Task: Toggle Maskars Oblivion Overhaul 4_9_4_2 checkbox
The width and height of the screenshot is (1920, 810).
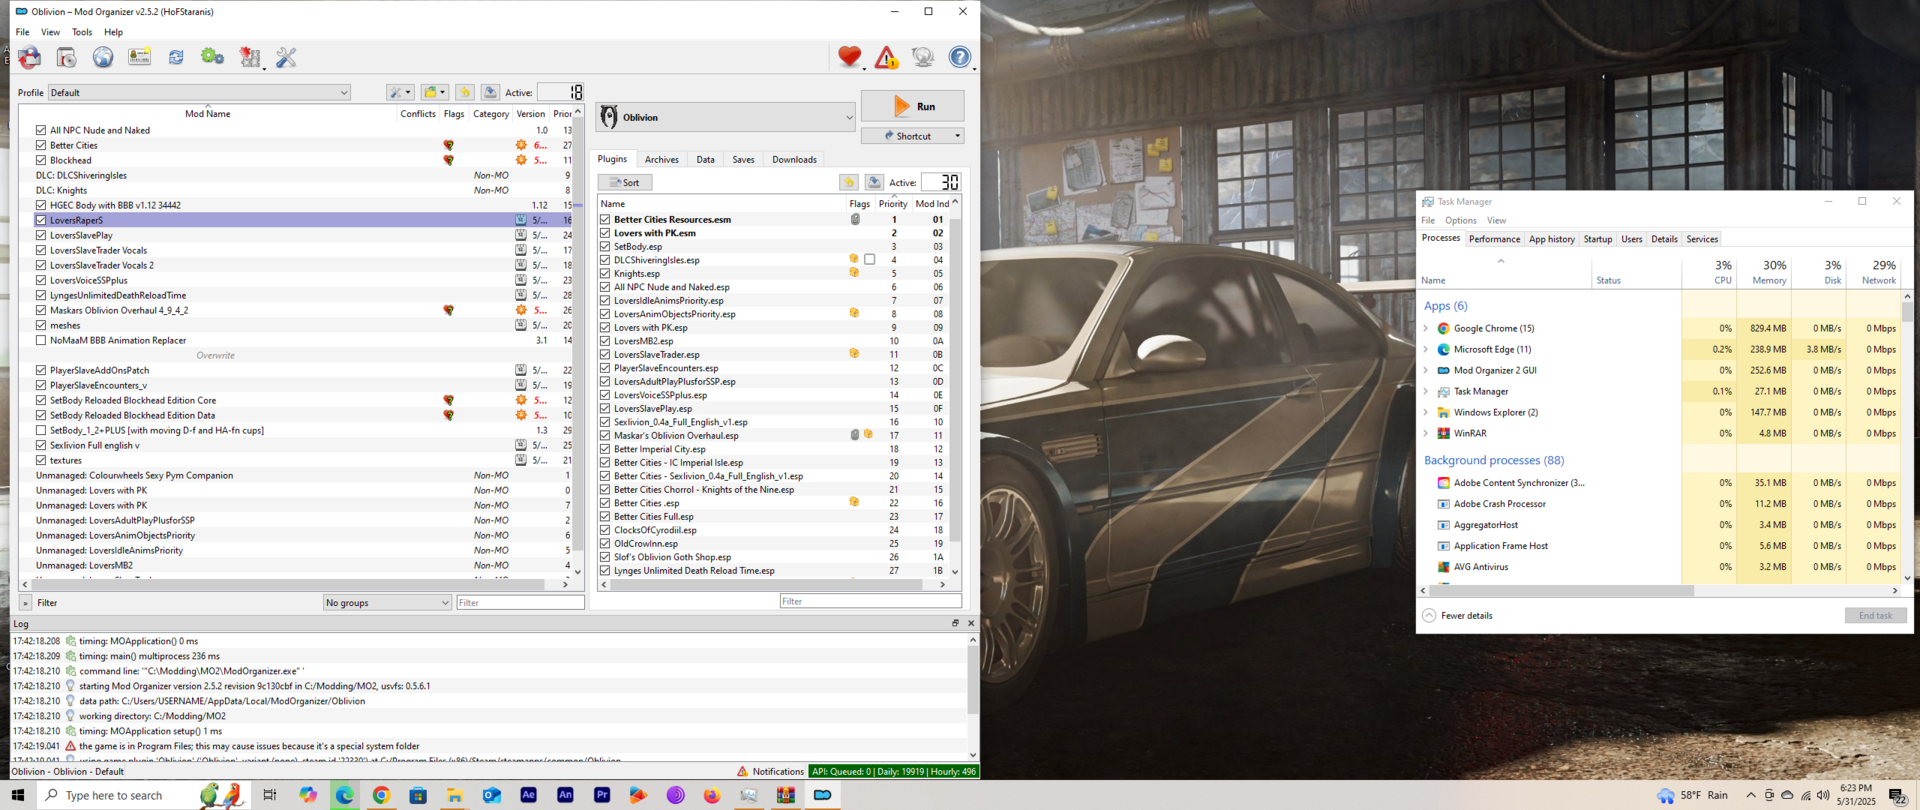Action: pyautogui.click(x=41, y=310)
